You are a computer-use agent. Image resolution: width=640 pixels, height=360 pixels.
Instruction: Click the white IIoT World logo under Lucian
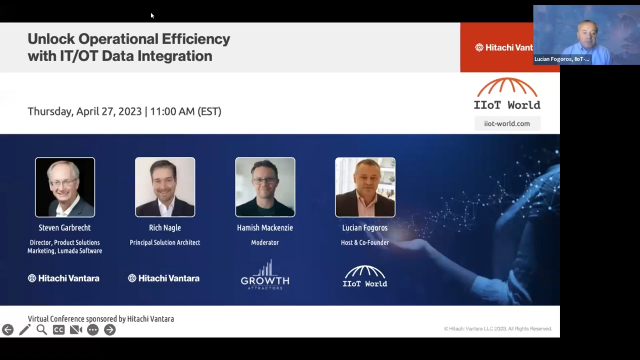[365, 276]
